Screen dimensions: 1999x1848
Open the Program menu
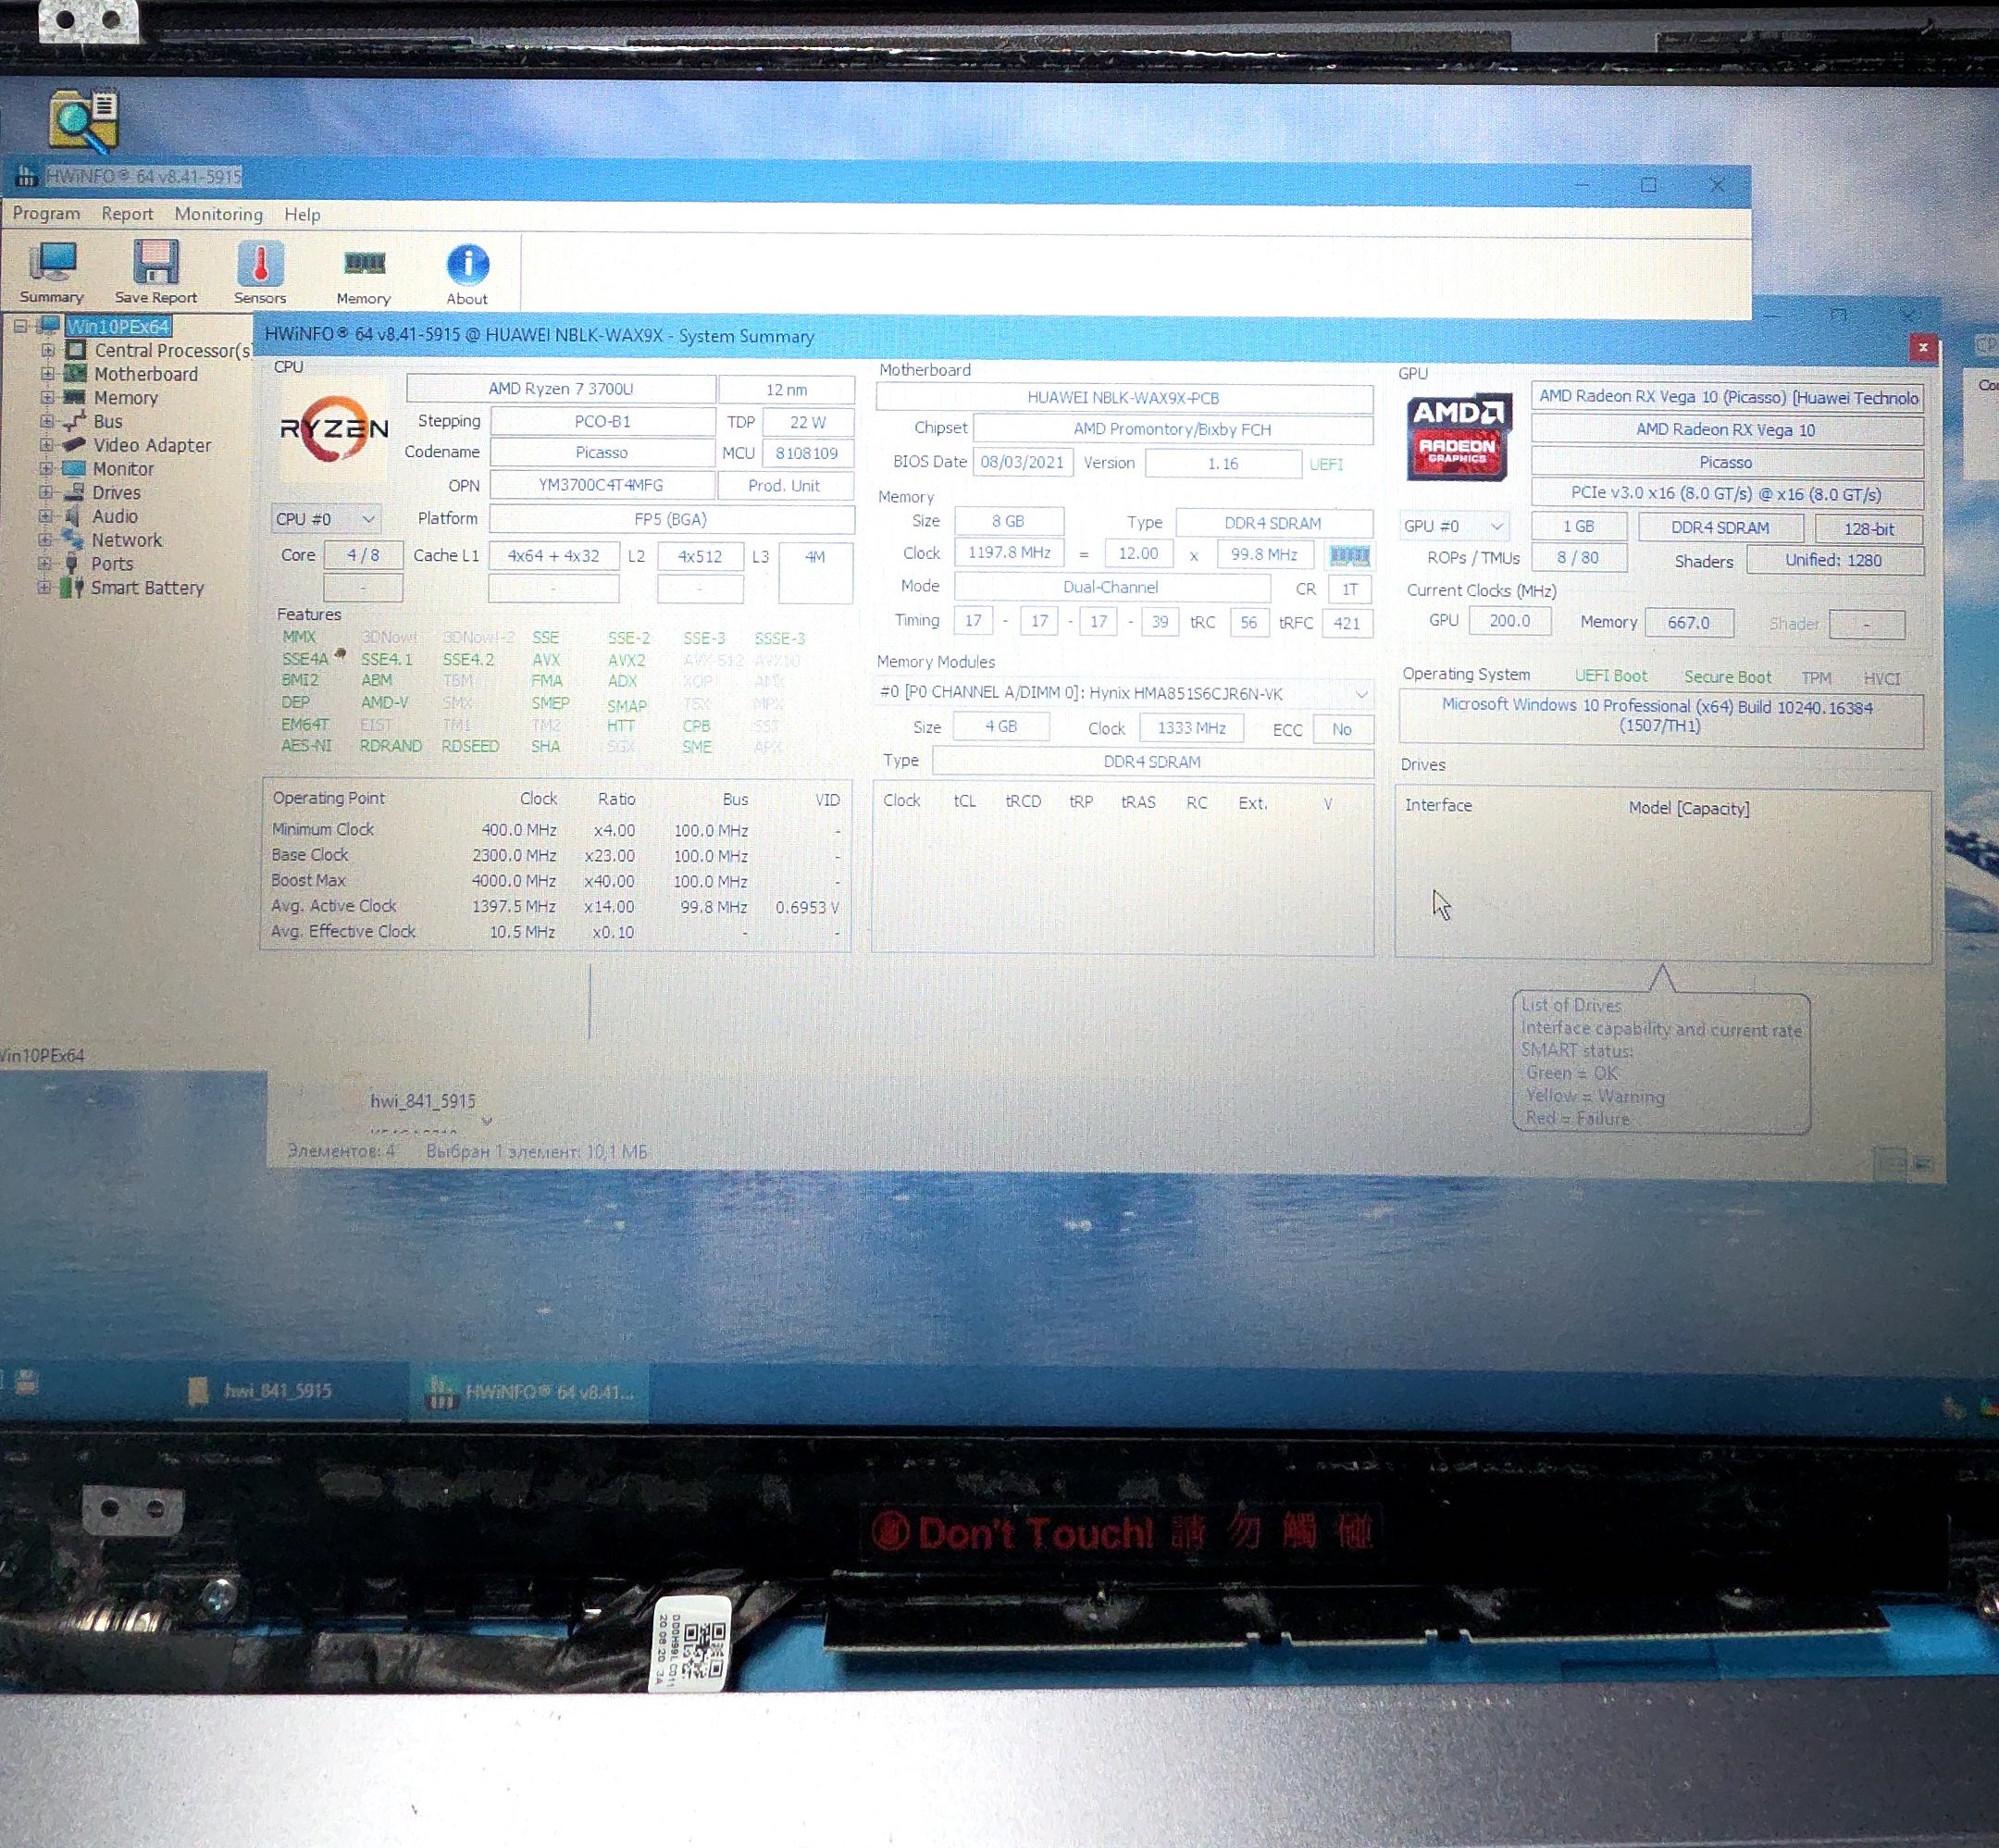click(x=46, y=214)
